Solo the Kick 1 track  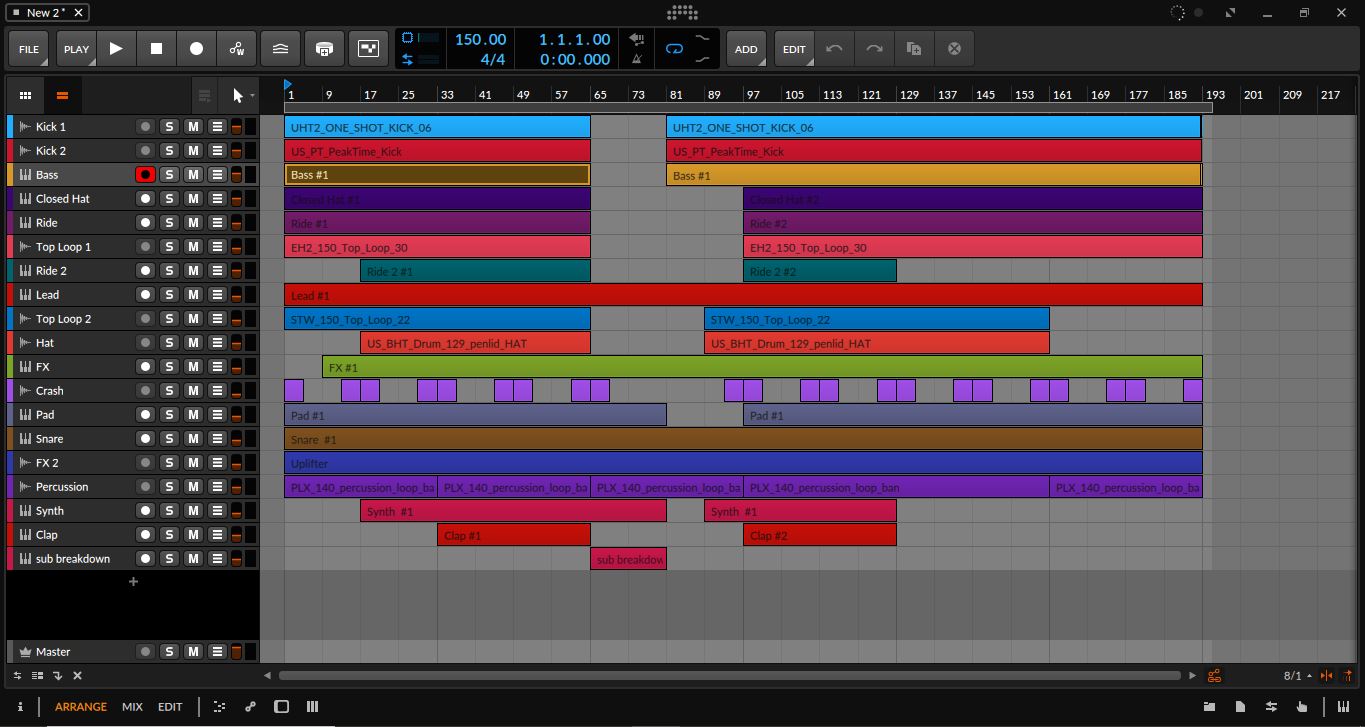click(169, 127)
